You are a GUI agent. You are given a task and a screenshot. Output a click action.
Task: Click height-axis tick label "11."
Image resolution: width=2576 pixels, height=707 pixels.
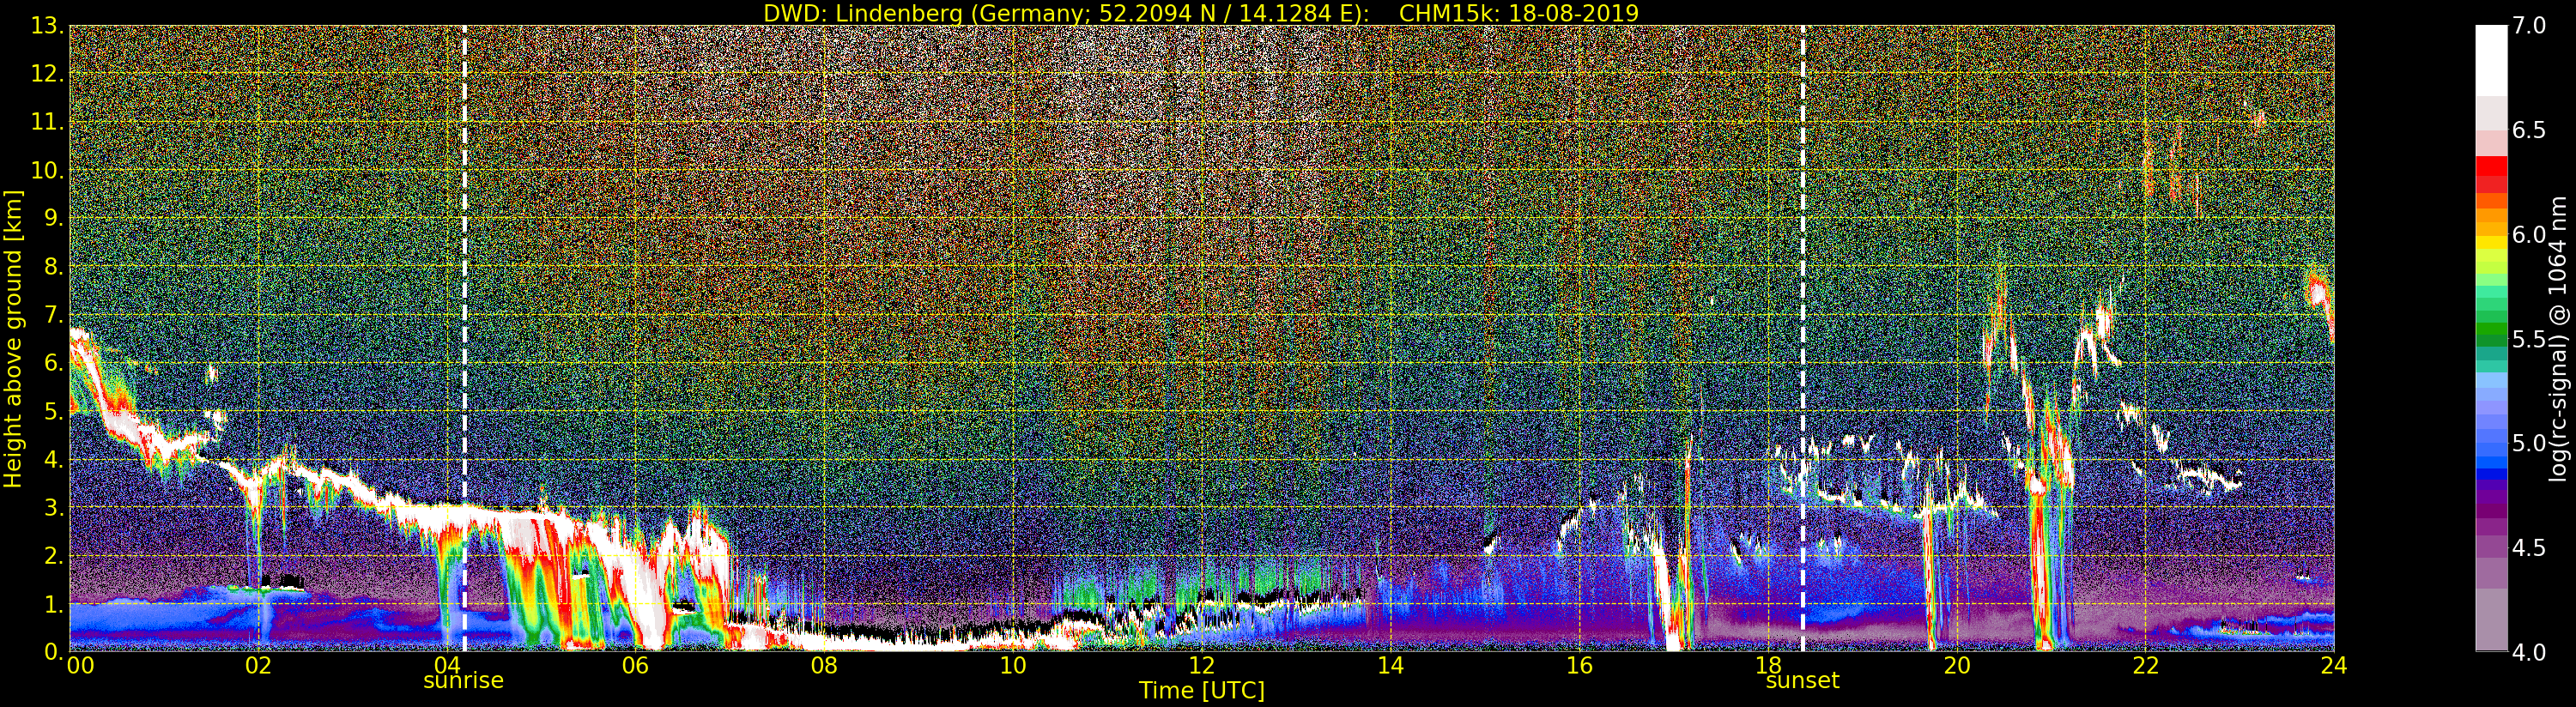click(x=47, y=123)
